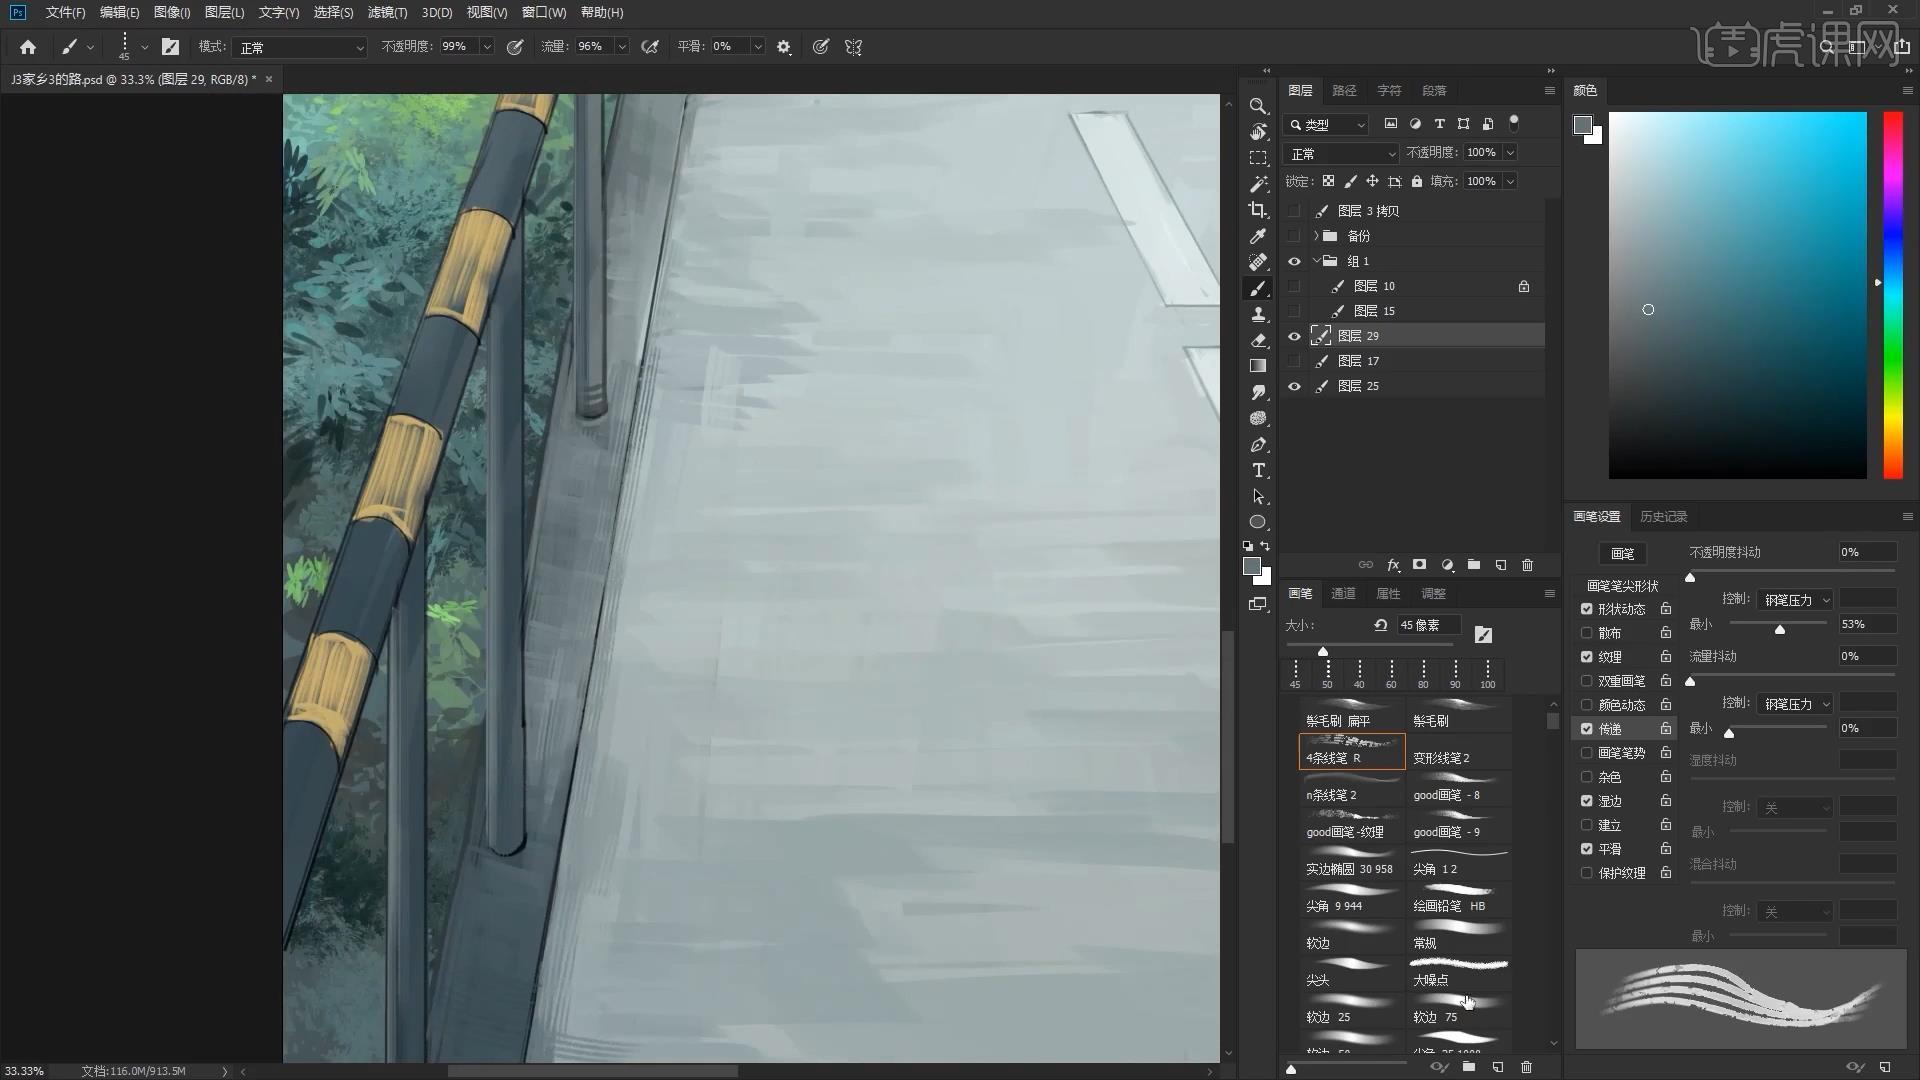This screenshot has height=1080, width=1920.
Task: Select brush preset 4条线笔 R
Action: point(1351,752)
